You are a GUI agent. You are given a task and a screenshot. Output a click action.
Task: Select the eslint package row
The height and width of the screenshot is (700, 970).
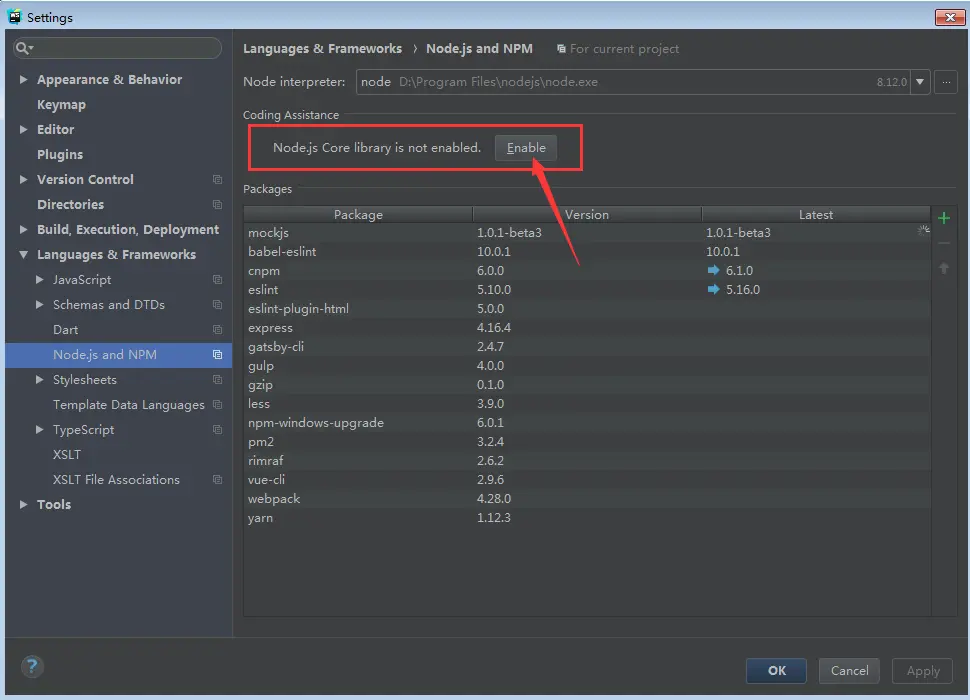pyautogui.click(x=586, y=289)
